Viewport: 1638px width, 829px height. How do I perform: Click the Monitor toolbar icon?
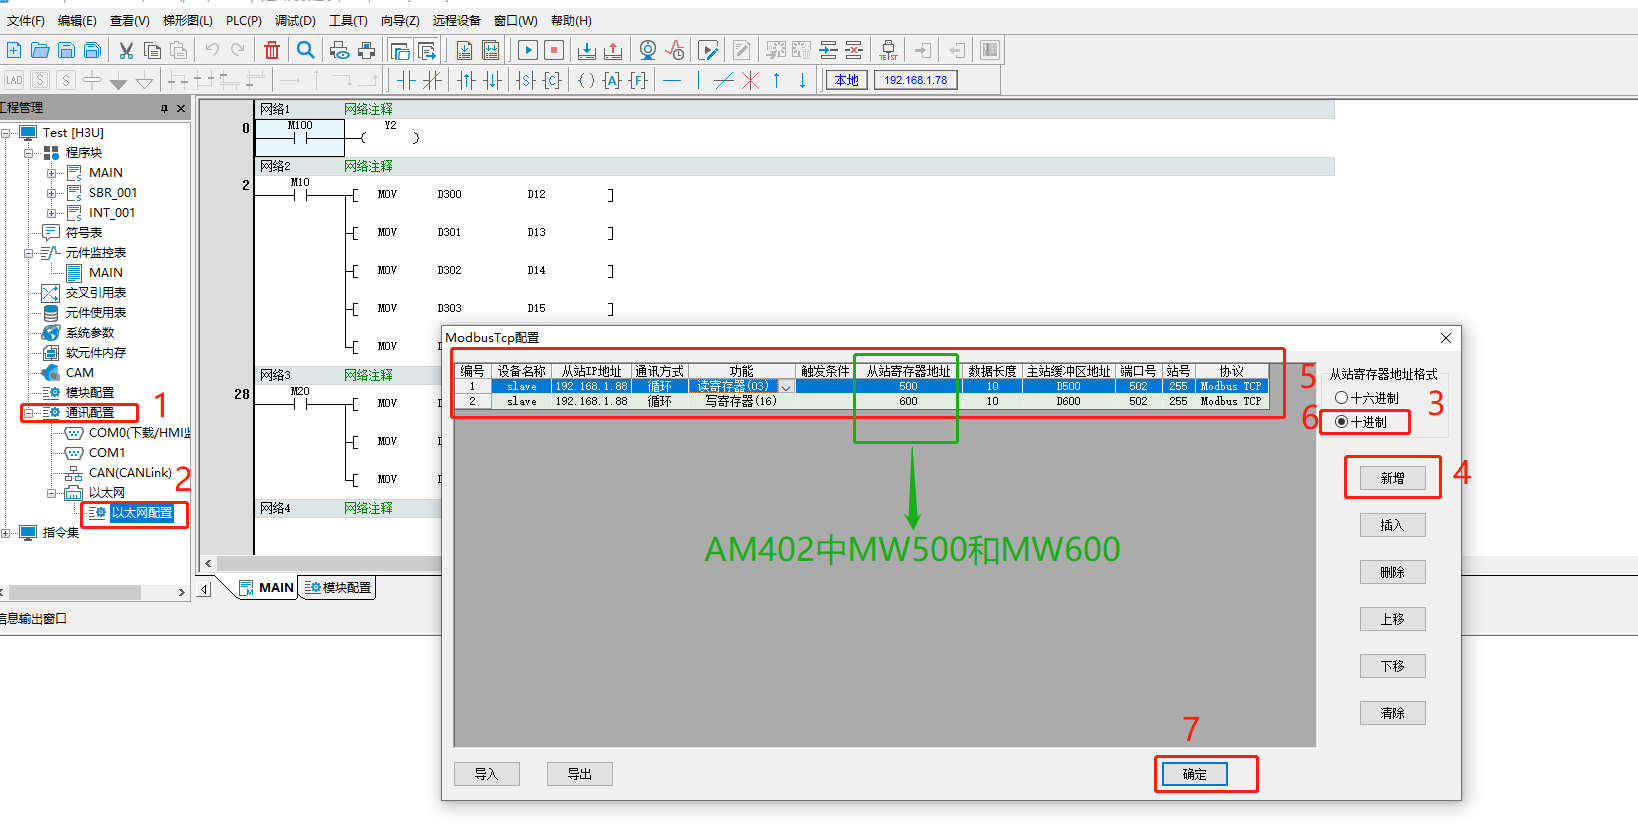(648, 50)
